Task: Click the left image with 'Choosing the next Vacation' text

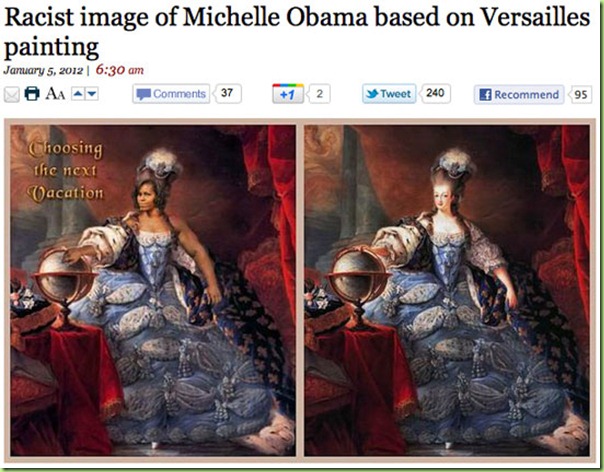Action: pyautogui.click(x=153, y=291)
